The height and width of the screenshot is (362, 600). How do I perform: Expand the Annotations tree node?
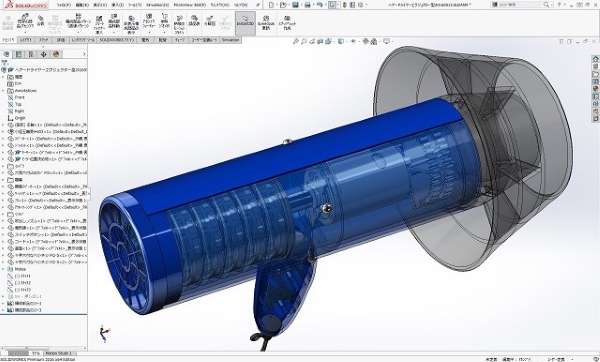[x=3, y=91]
